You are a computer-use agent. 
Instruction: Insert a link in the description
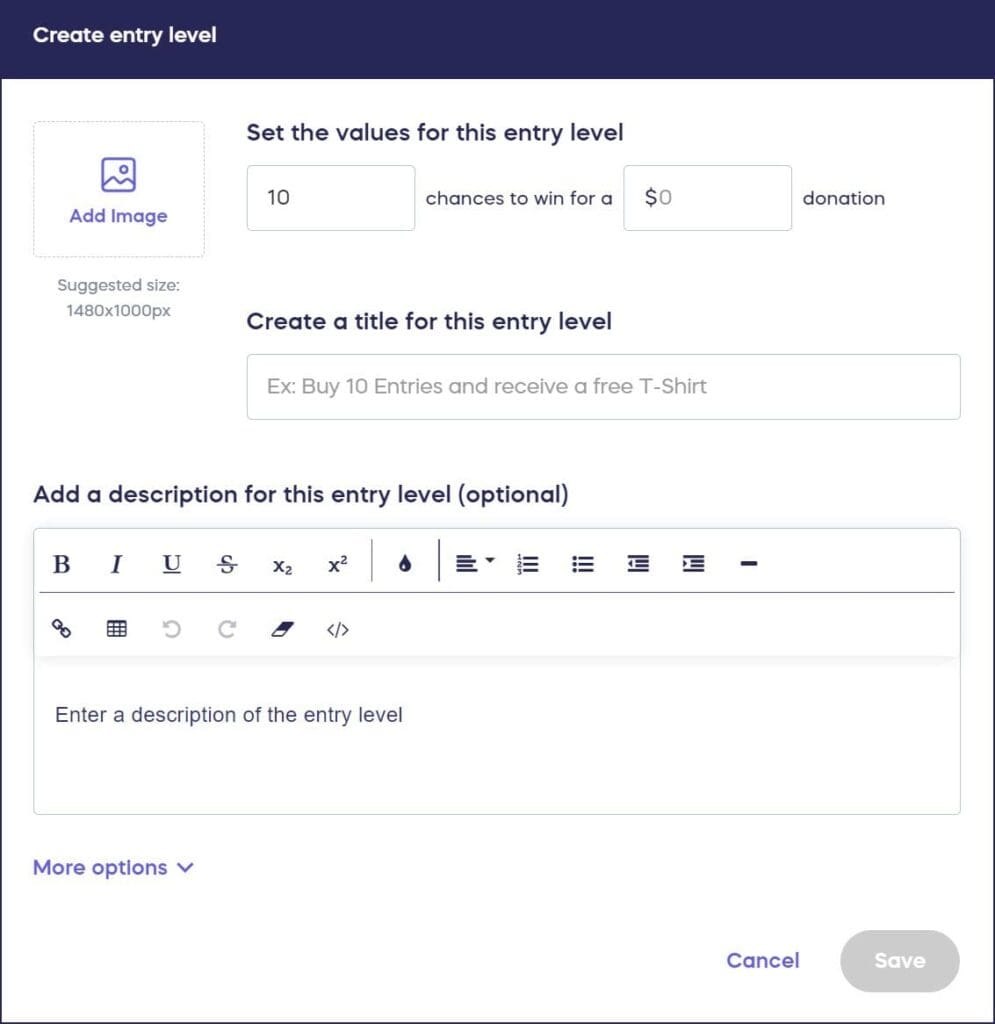coord(61,629)
